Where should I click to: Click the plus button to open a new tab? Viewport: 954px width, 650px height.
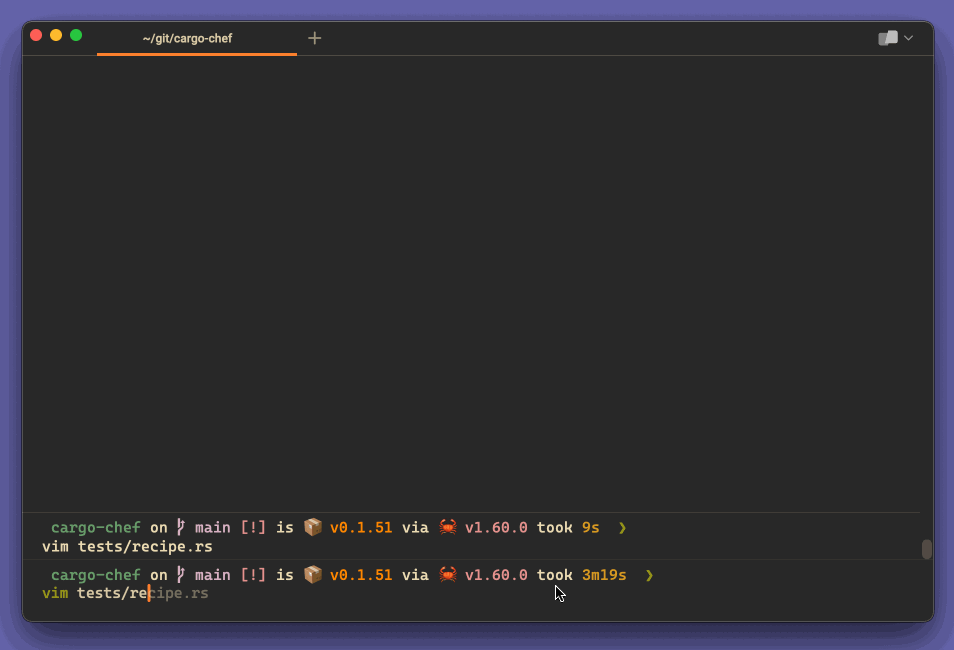(314, 37)
